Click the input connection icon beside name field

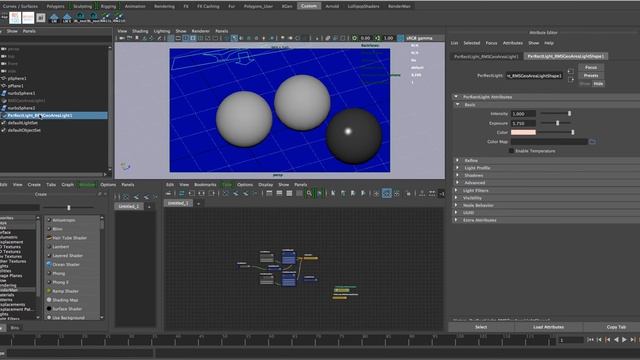[x=571, y=71]
